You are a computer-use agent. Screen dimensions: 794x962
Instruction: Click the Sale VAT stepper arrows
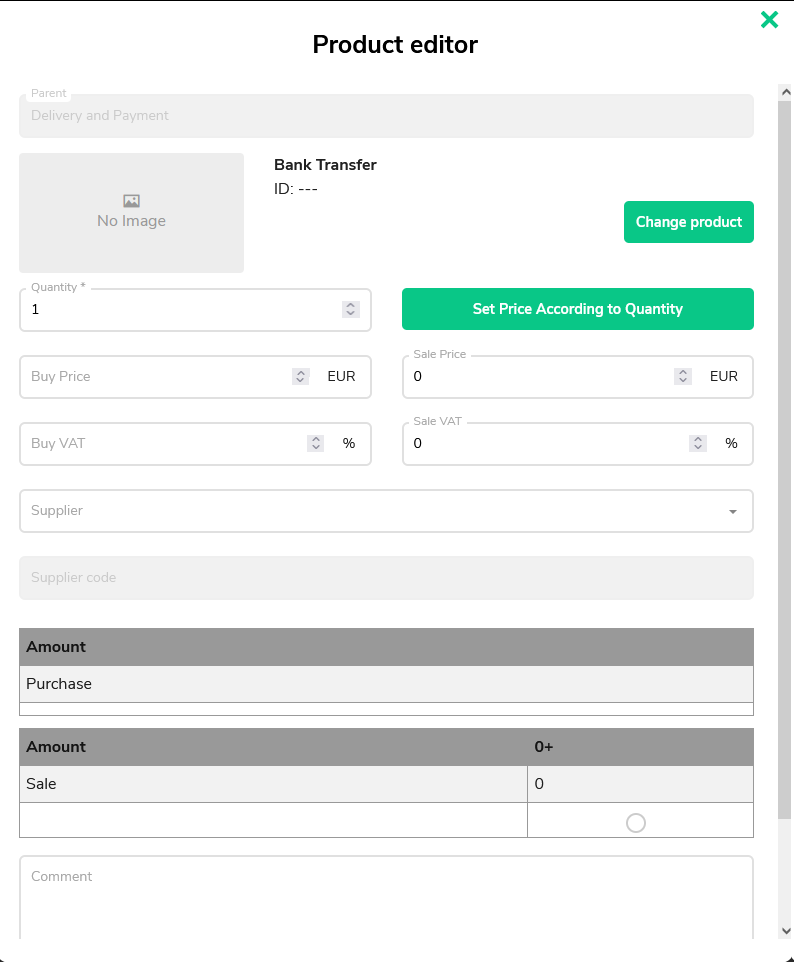click(x=698, y=443)
